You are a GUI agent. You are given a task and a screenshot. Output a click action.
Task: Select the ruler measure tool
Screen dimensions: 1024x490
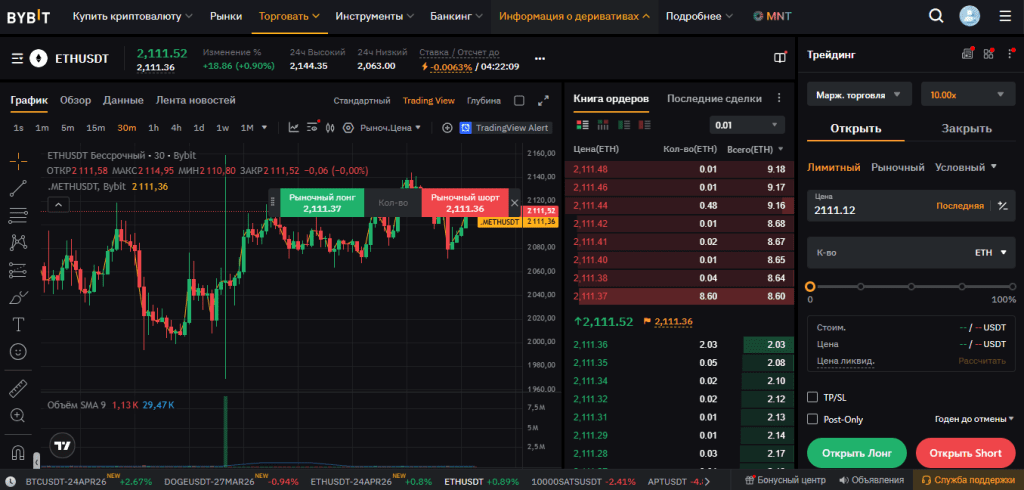tap(18, 390)
